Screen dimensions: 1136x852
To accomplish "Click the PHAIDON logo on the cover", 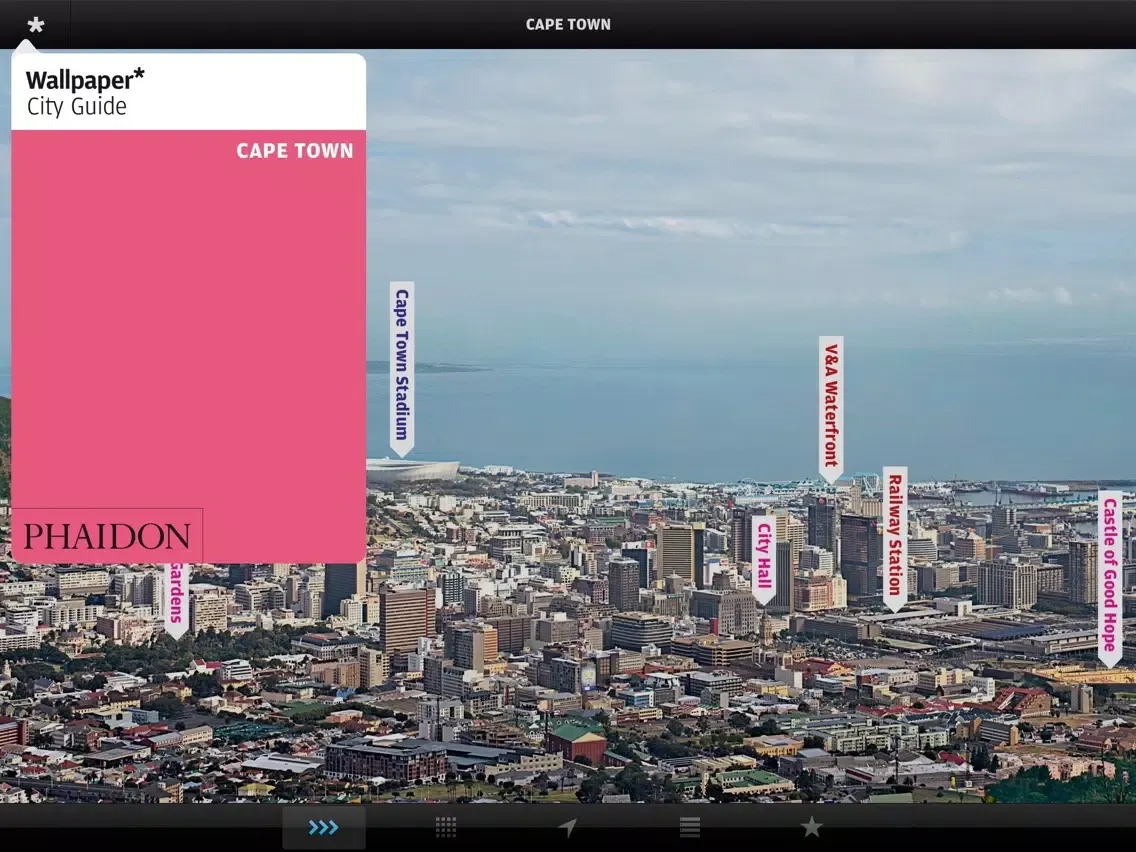I will coord(107,536).
